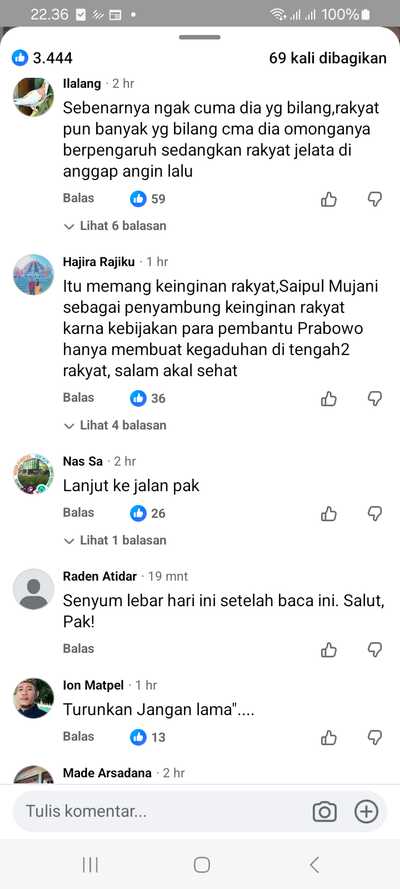
Task: Open the 3.444 likes reaction list
Action: [42, 58]
